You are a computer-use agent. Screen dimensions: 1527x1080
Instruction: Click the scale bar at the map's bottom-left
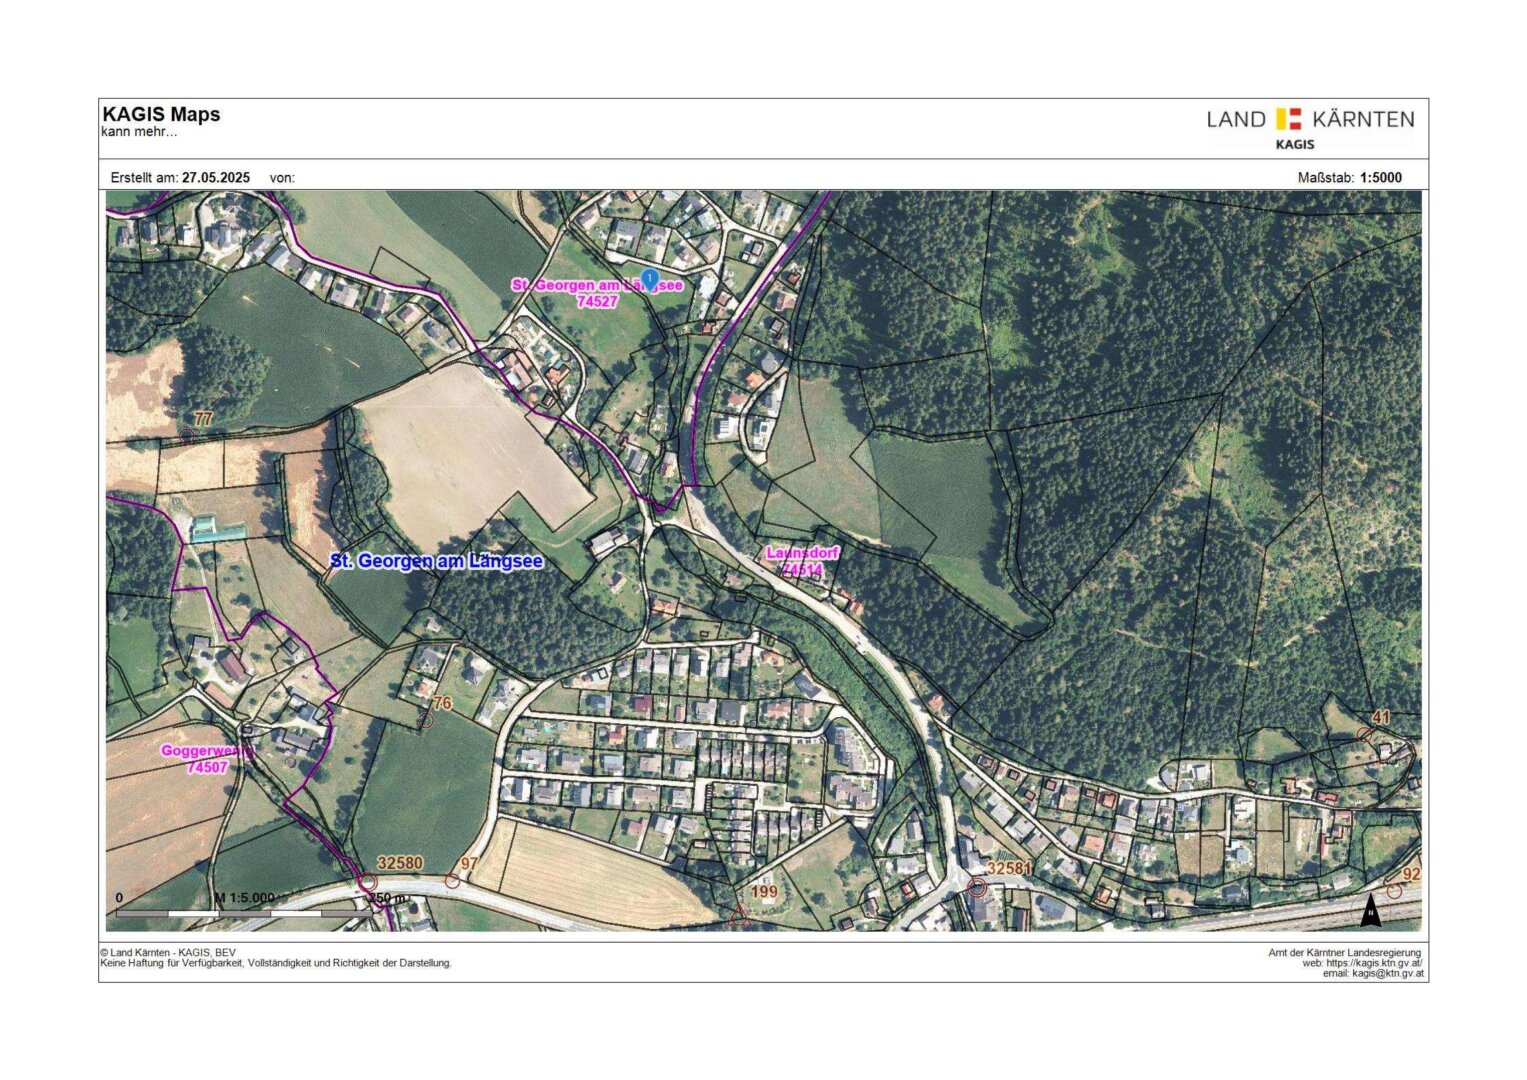pyautogui.click(x=245, y=912)
